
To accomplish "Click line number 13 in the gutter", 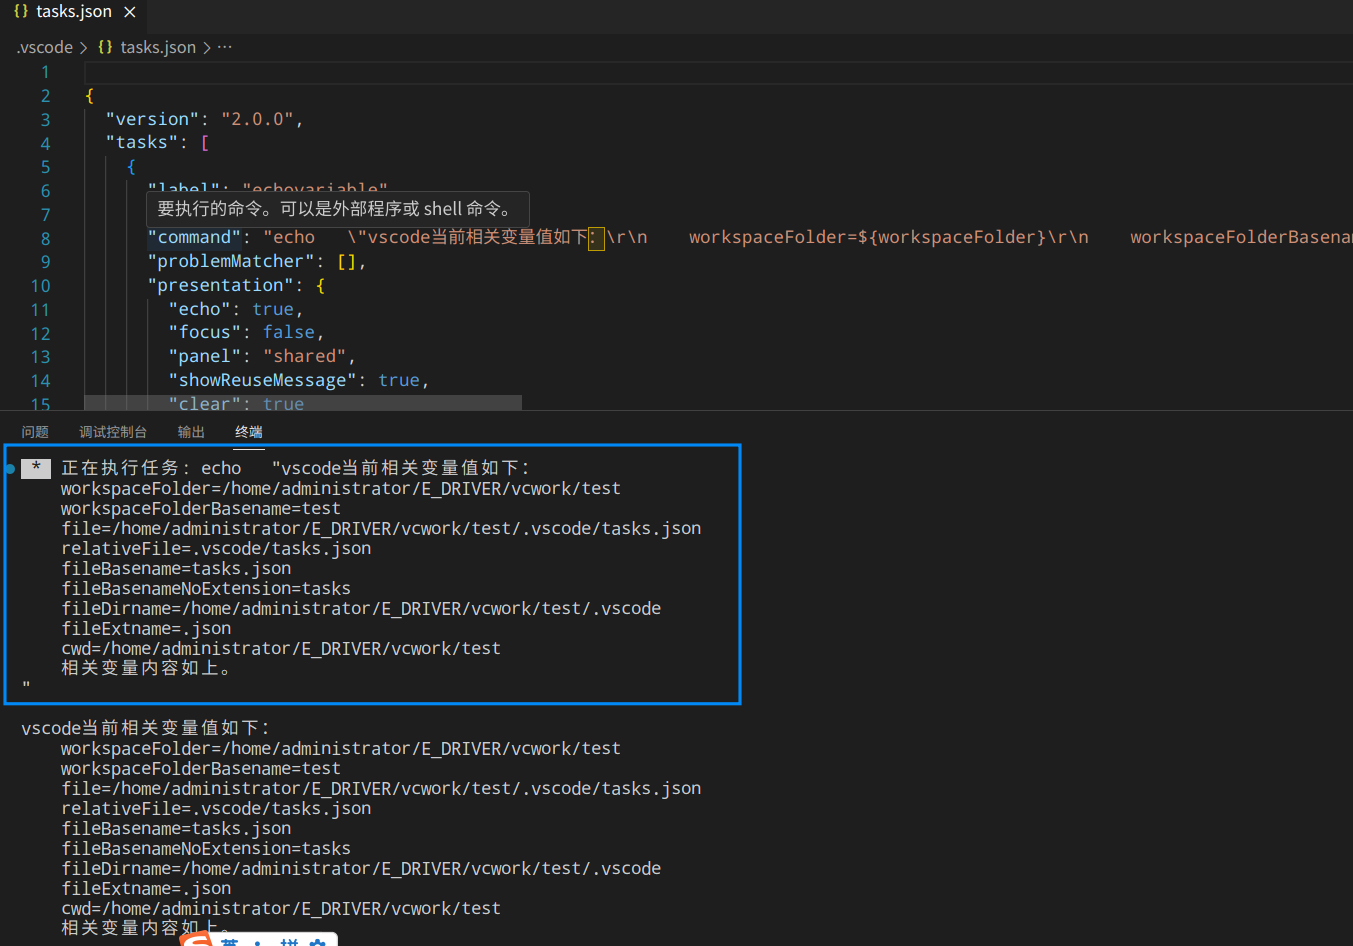I will [40, 357].
